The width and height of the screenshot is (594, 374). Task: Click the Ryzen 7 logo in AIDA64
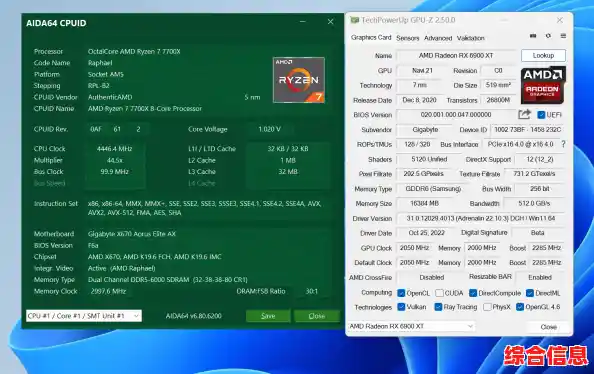[299, 80]
